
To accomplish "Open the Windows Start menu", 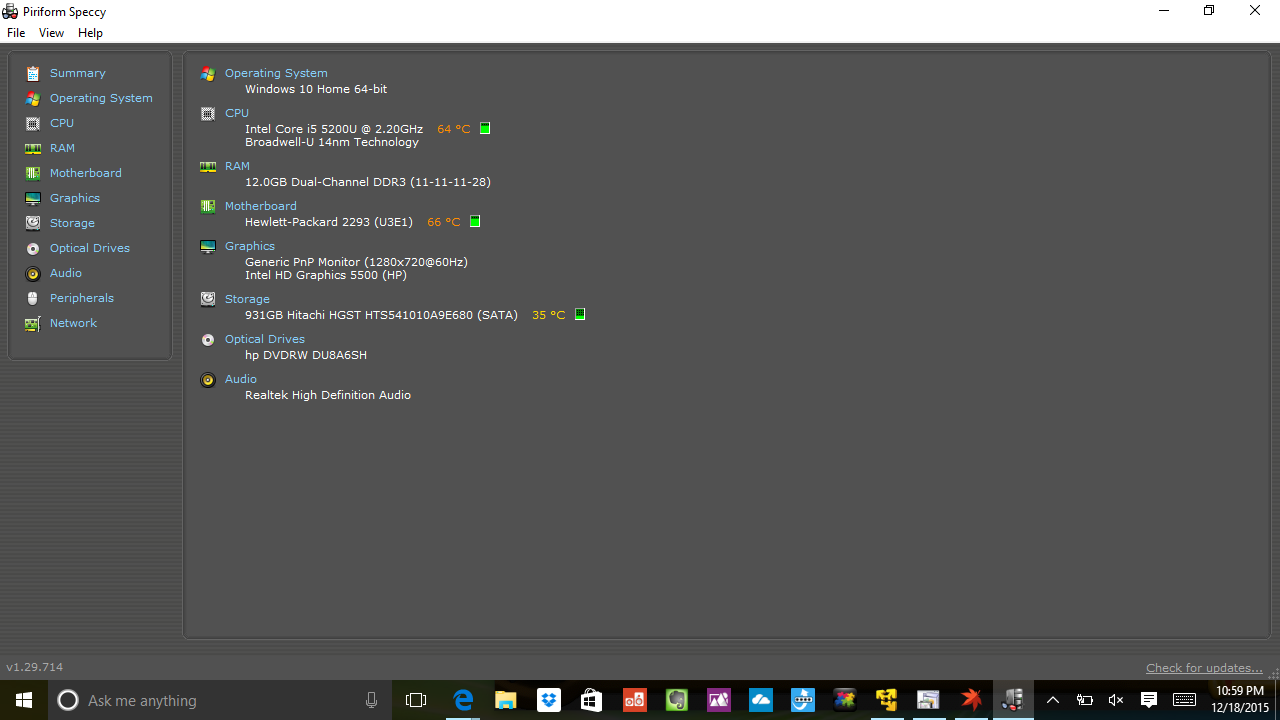I will pos(24,700).
